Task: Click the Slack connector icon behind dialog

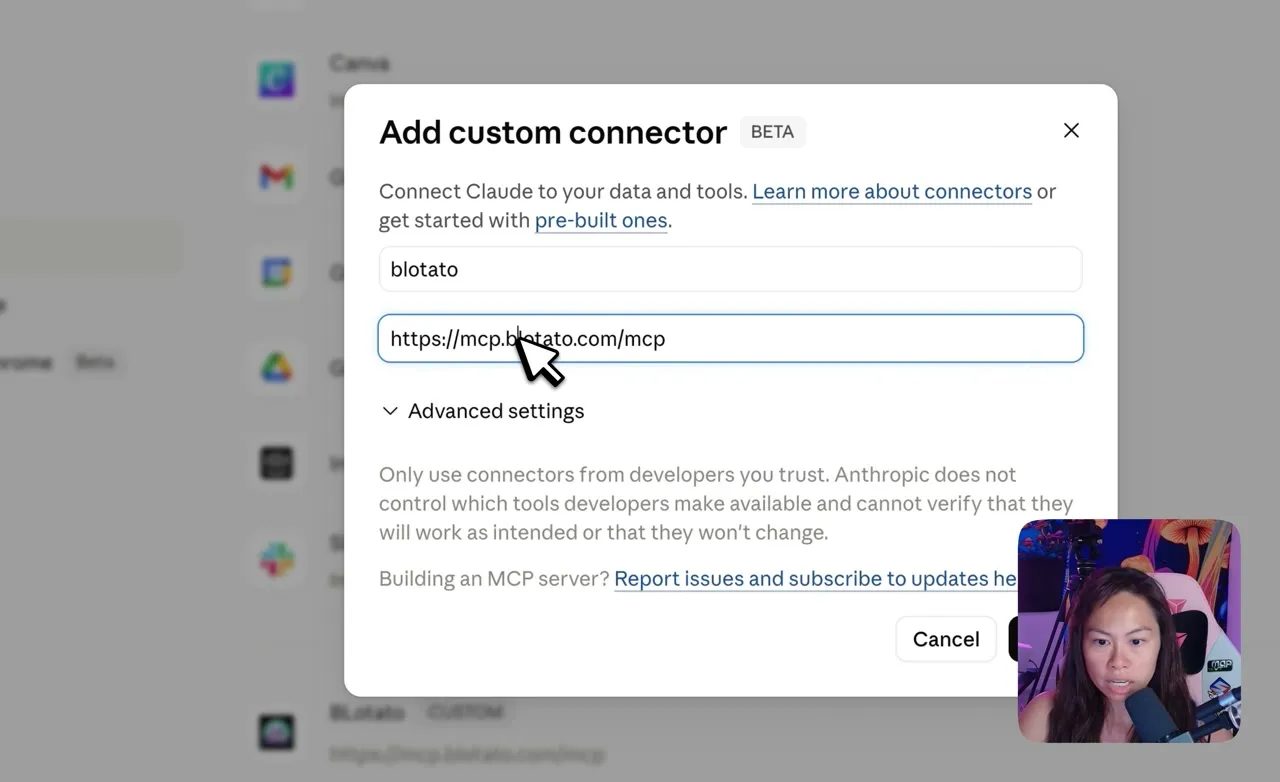Action: click(x=276, y=560)
